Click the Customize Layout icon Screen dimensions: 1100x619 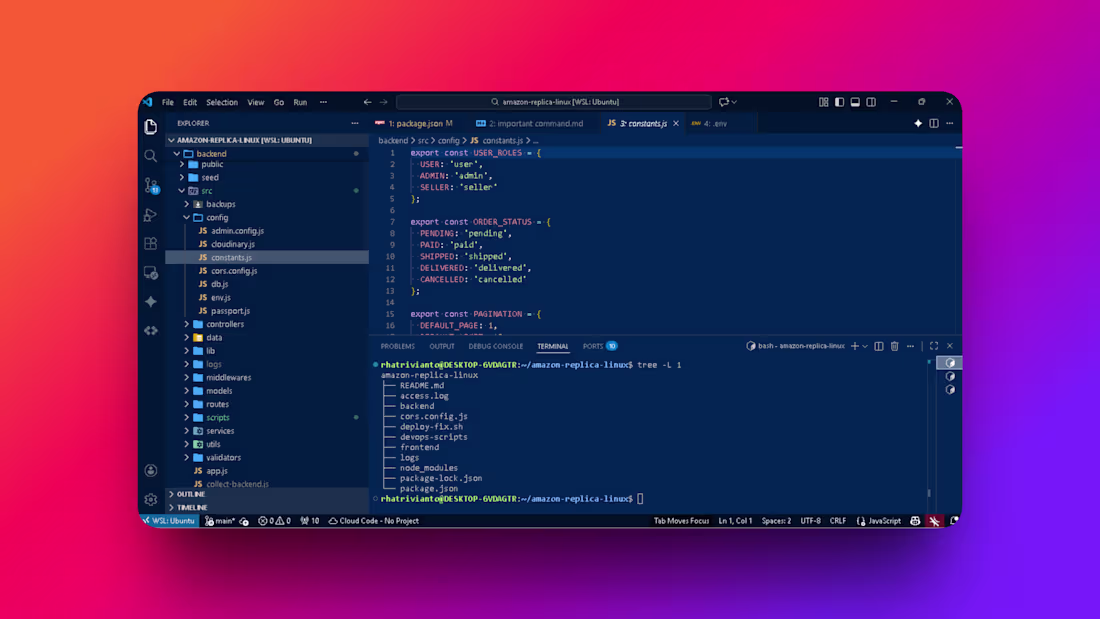click(823, 102)
